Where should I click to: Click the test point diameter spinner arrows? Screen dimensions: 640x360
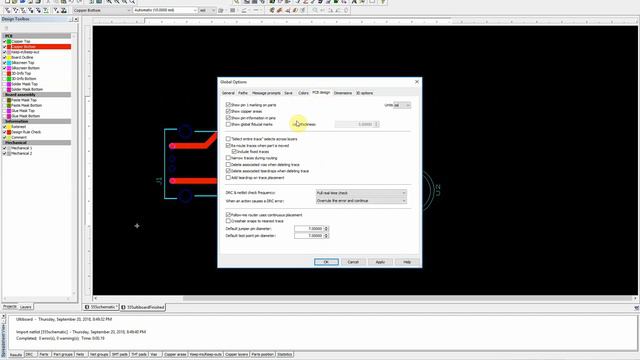[326, 236]
